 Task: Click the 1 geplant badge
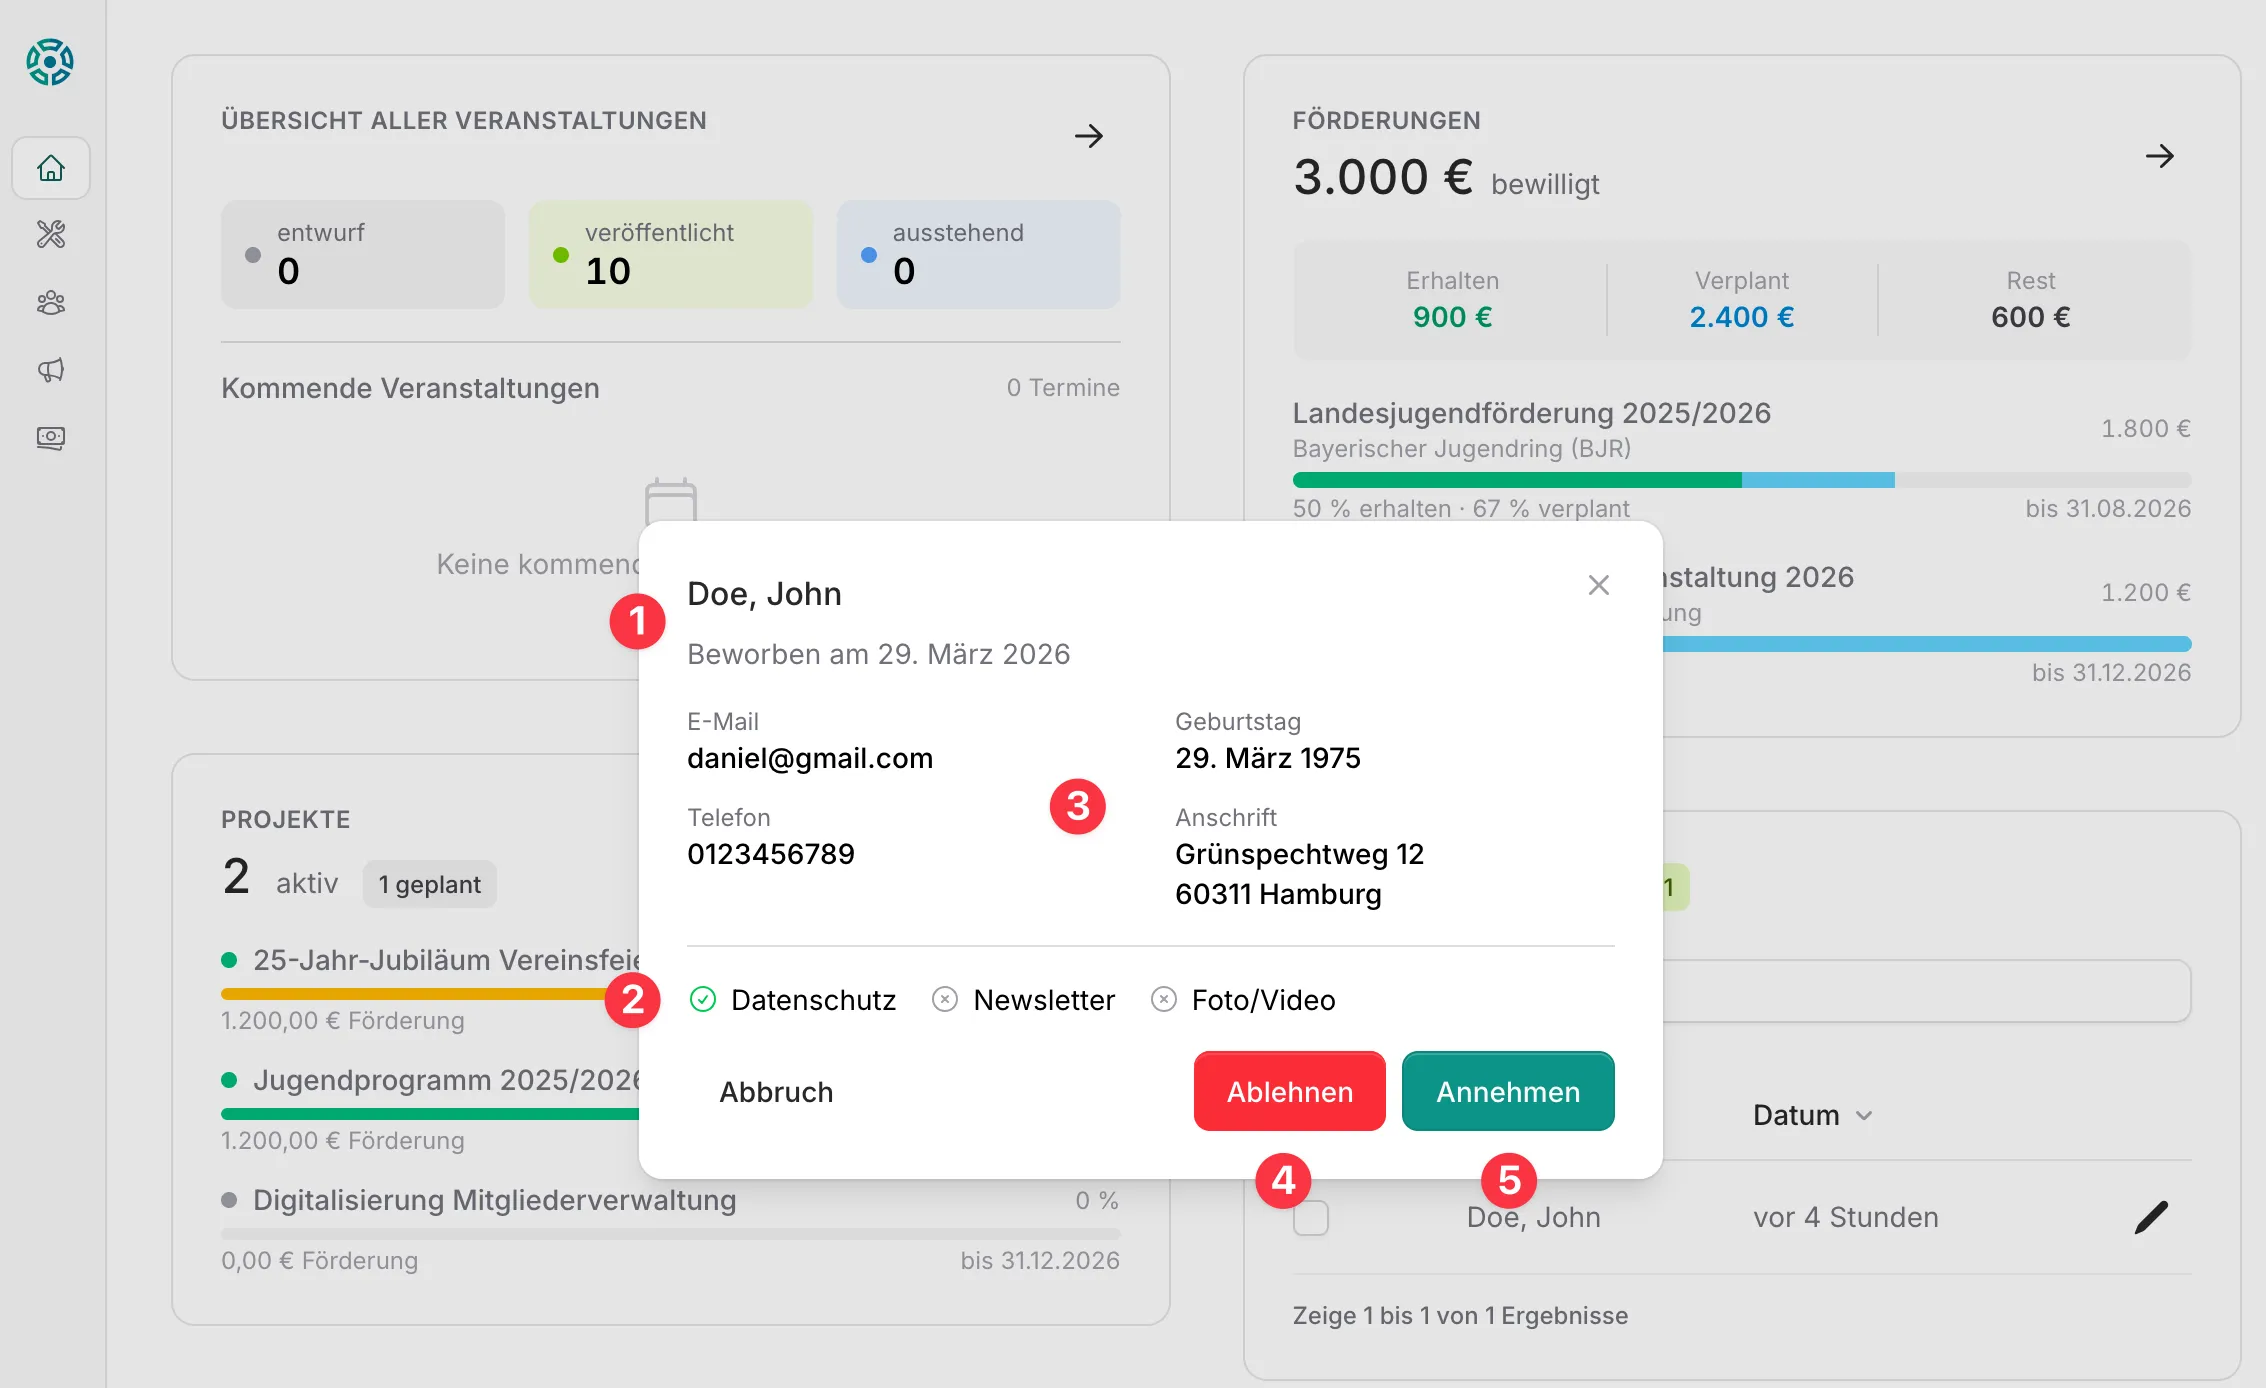(430, 884)
